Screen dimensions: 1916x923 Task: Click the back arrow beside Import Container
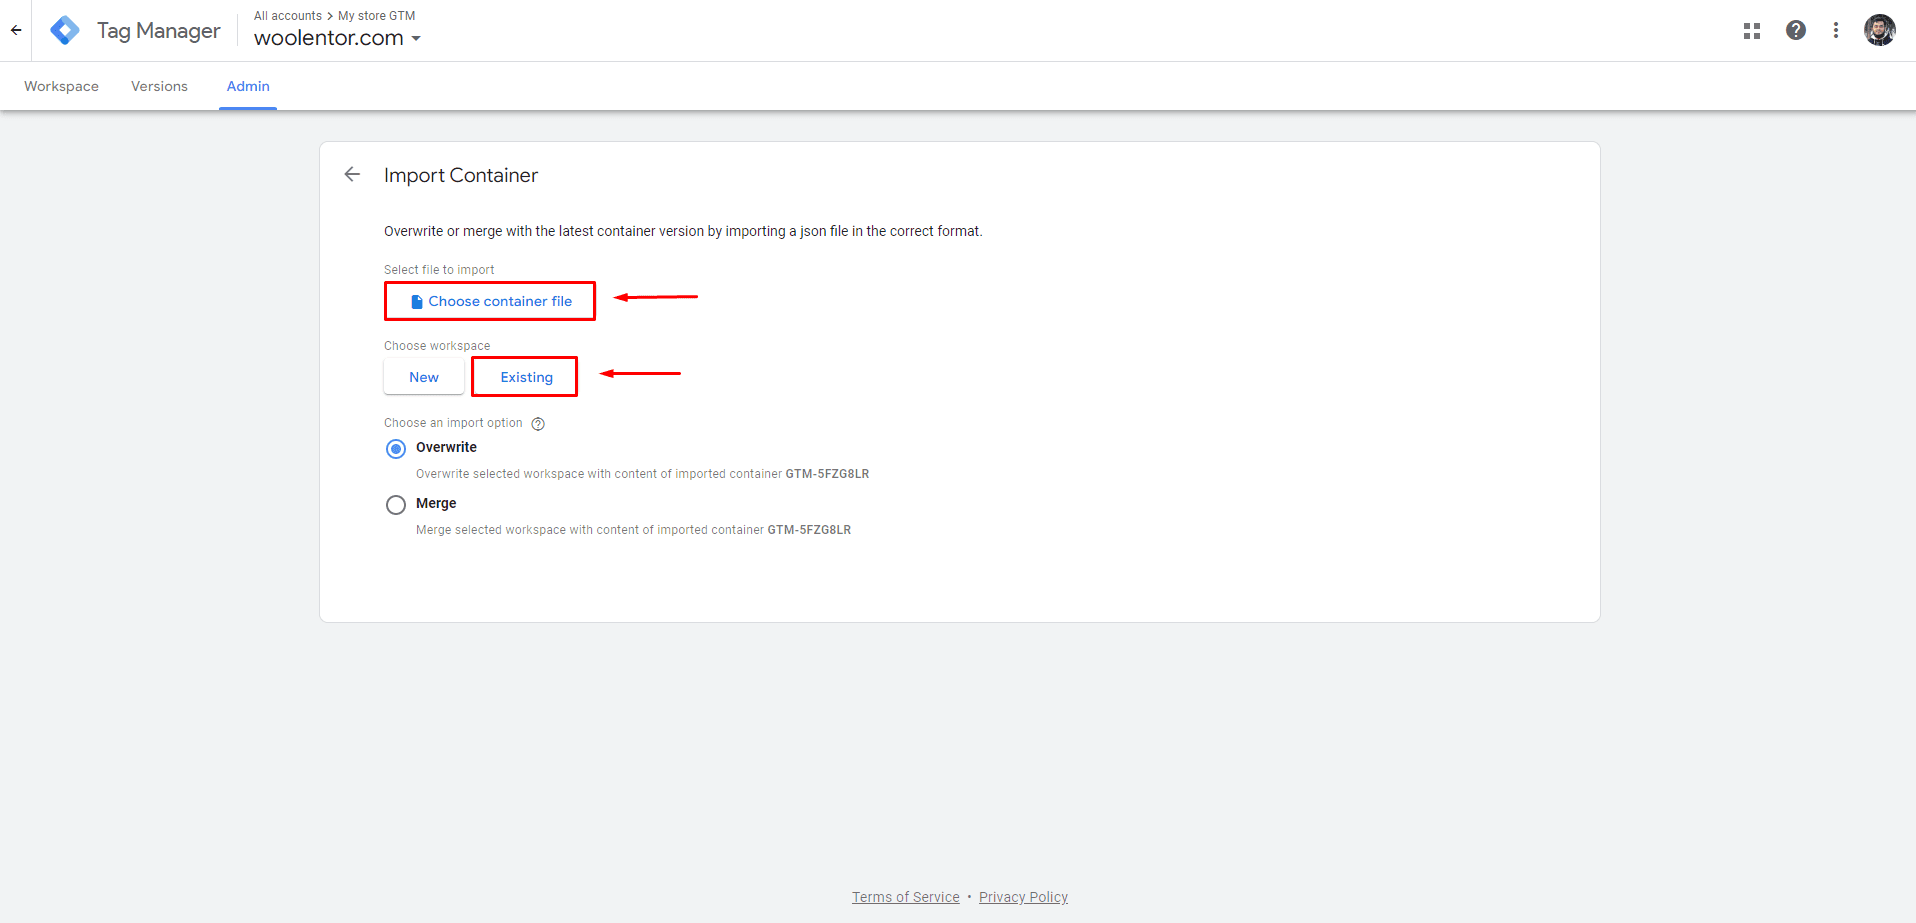click(352, 174)
